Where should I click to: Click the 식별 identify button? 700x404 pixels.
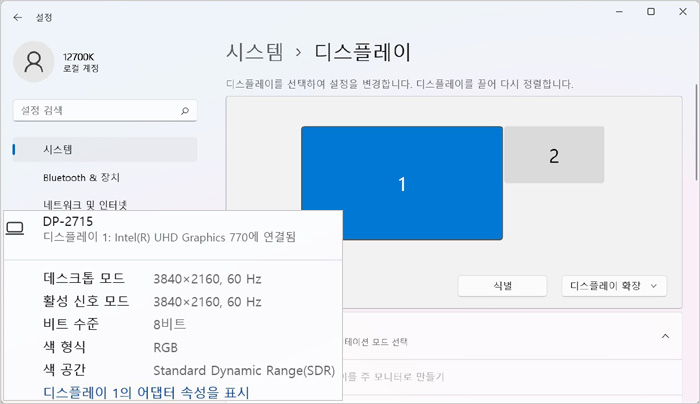[502, 286]
